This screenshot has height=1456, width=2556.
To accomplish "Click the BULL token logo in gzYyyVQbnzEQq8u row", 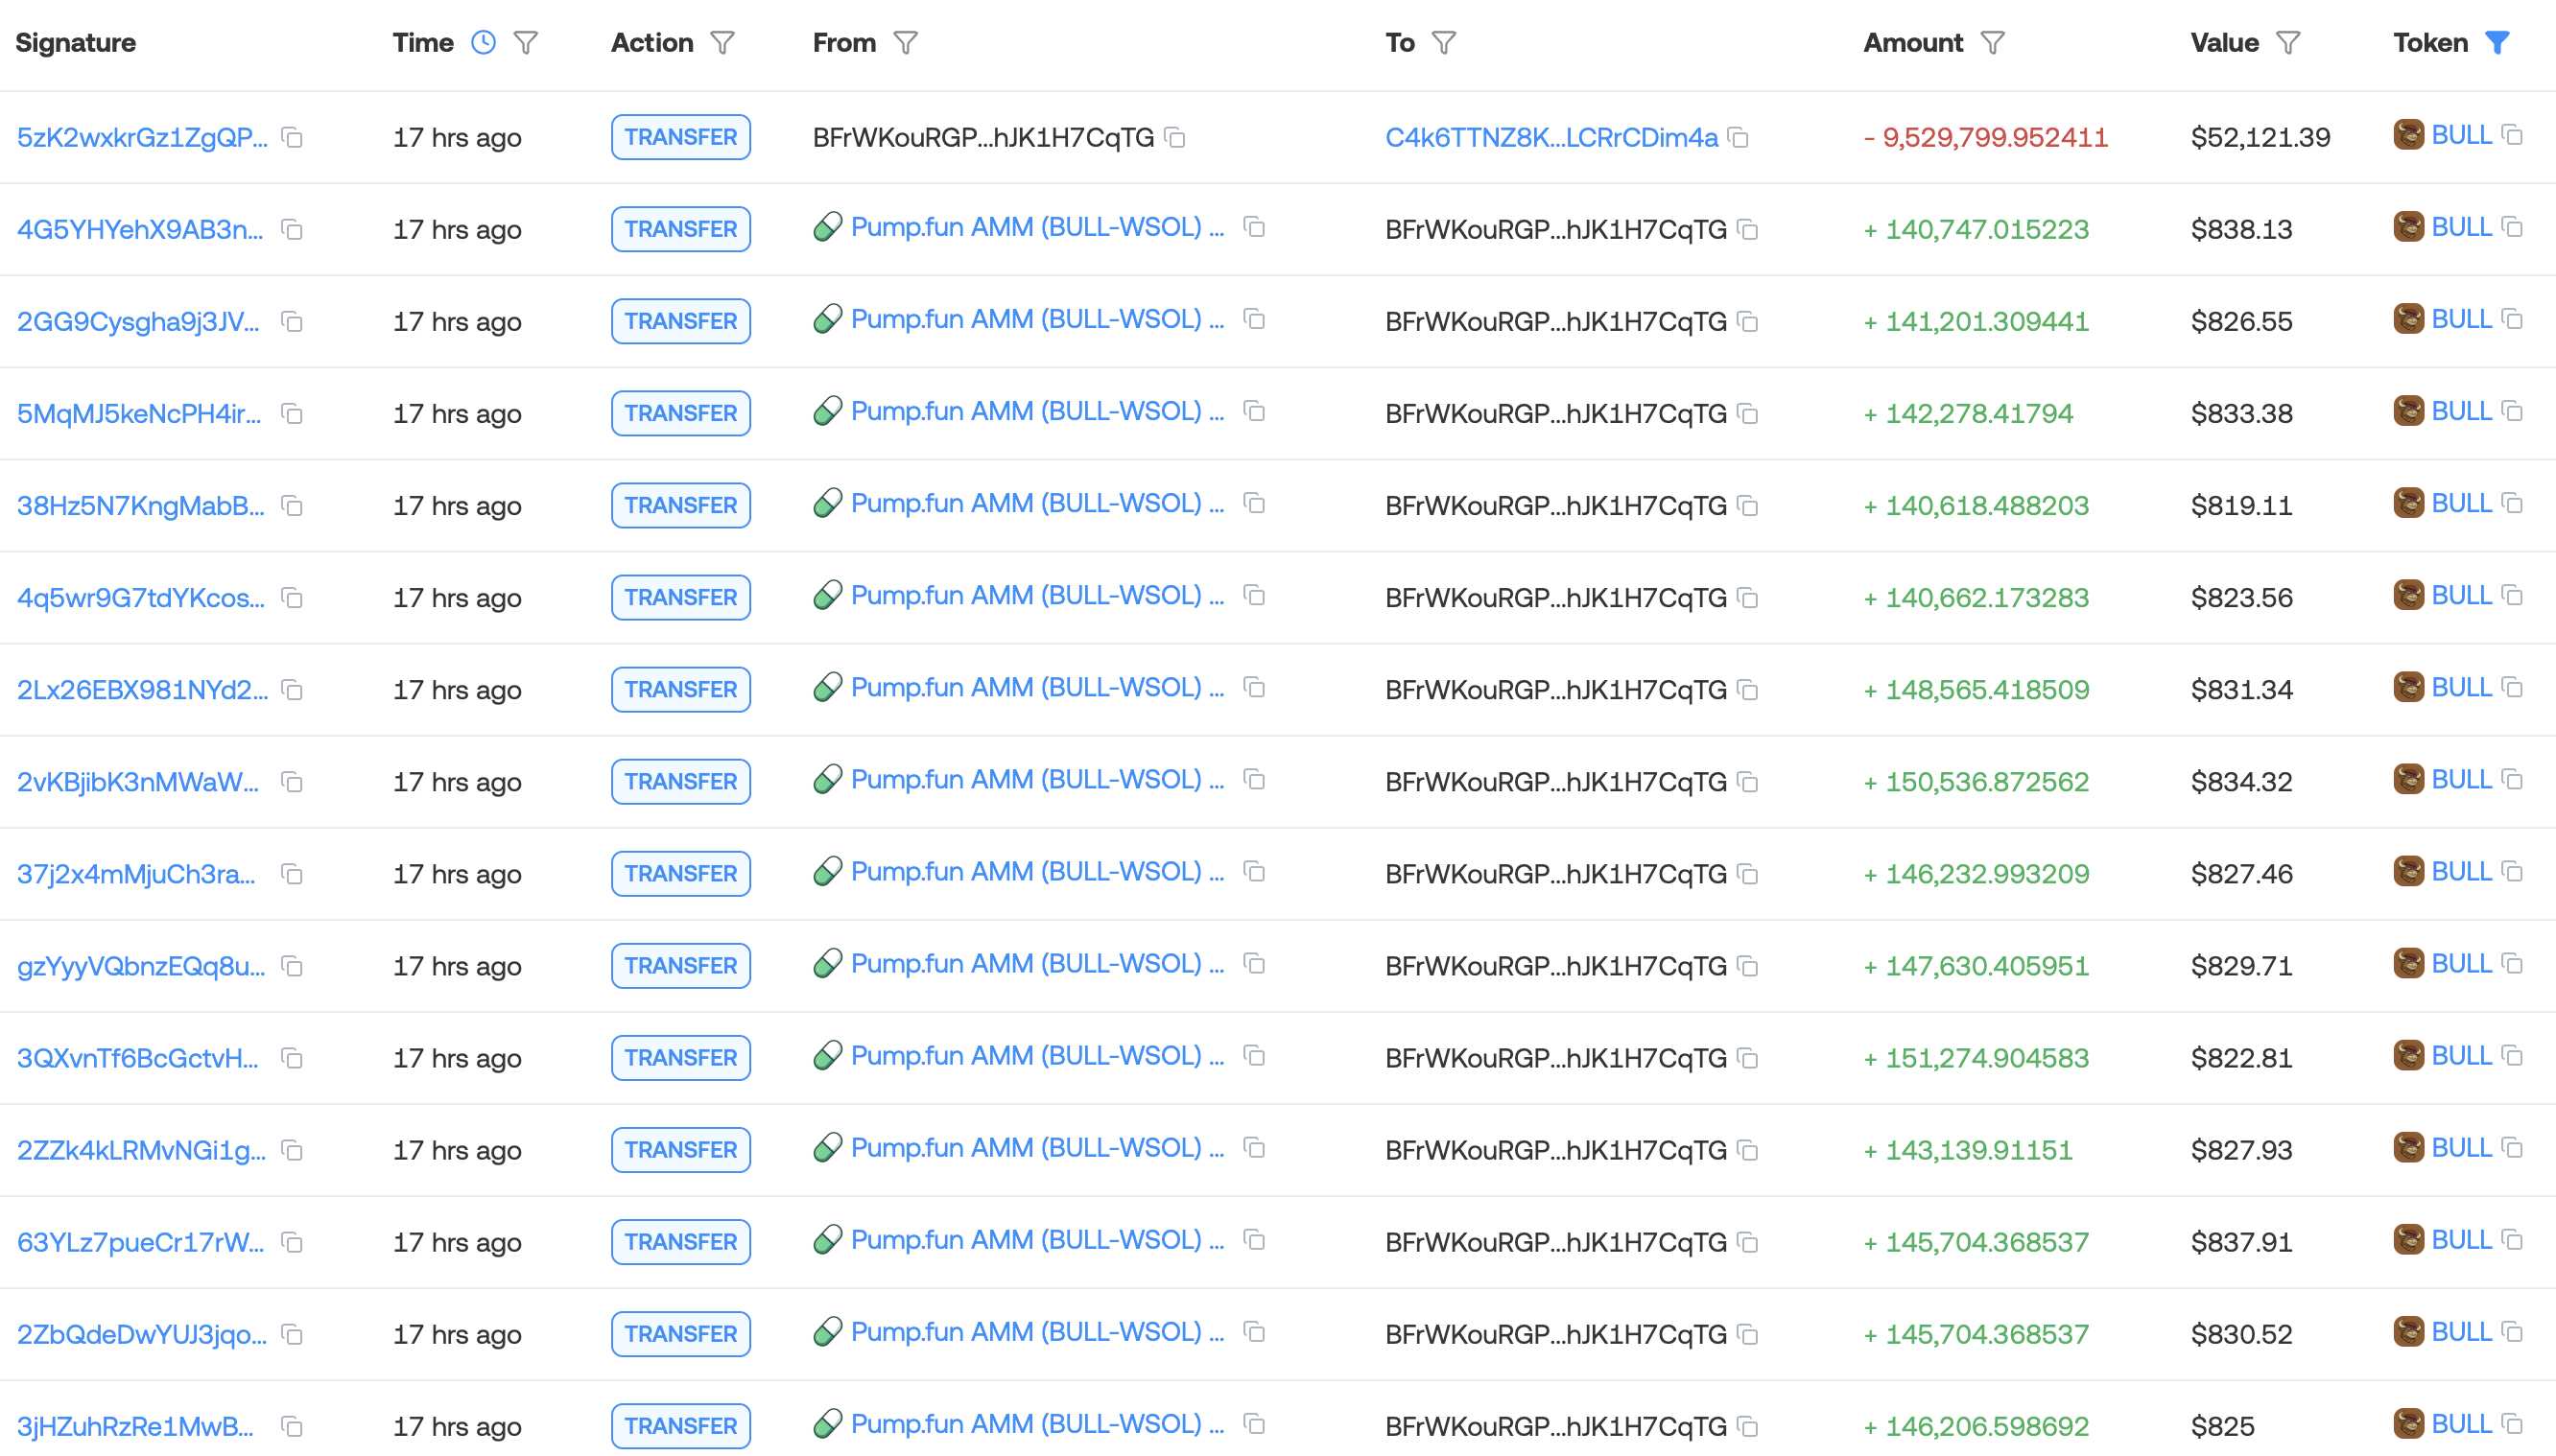I will [x=2409, y=963].
